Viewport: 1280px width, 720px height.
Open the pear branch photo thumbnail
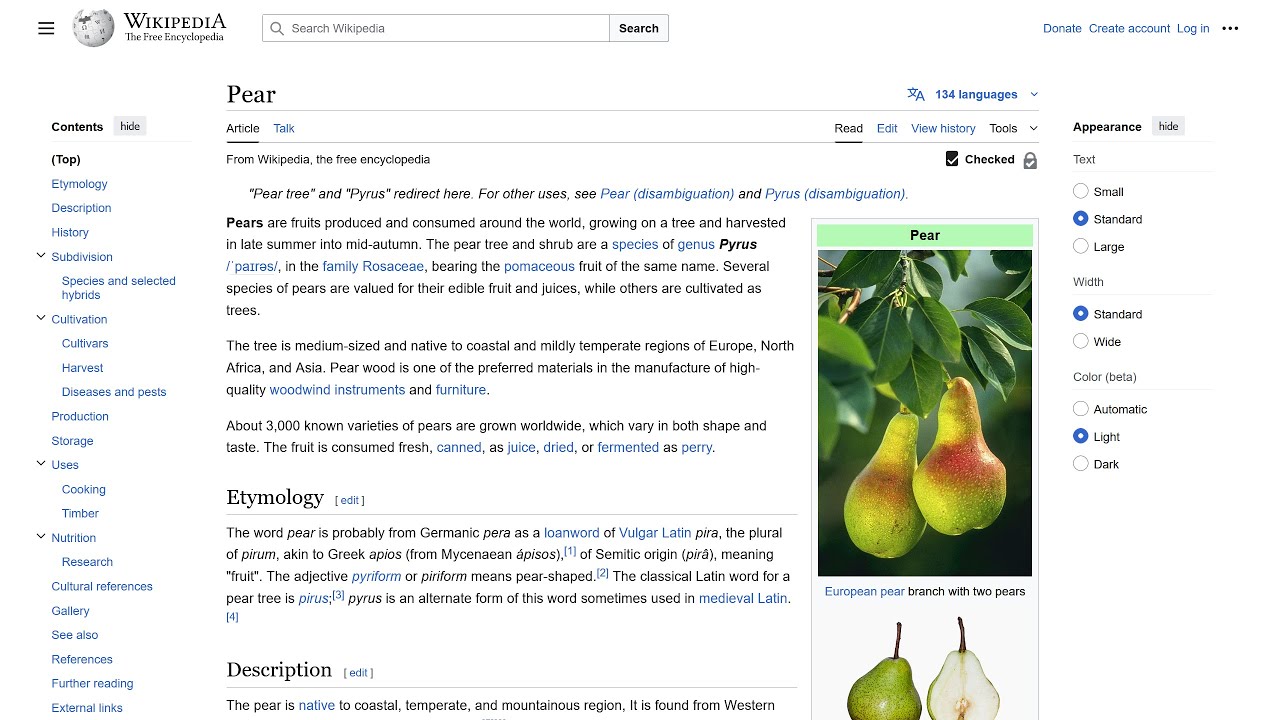pyautogui.click(x=925, y=413)
